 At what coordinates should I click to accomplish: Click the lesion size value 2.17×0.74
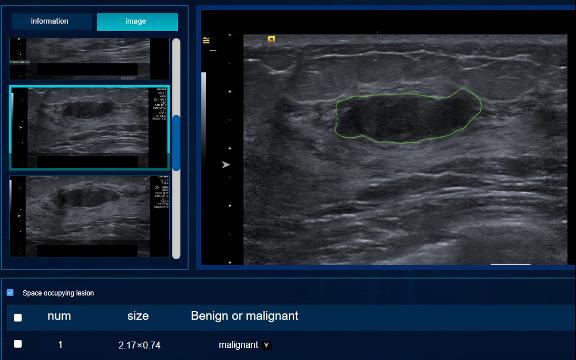[139, 345]
